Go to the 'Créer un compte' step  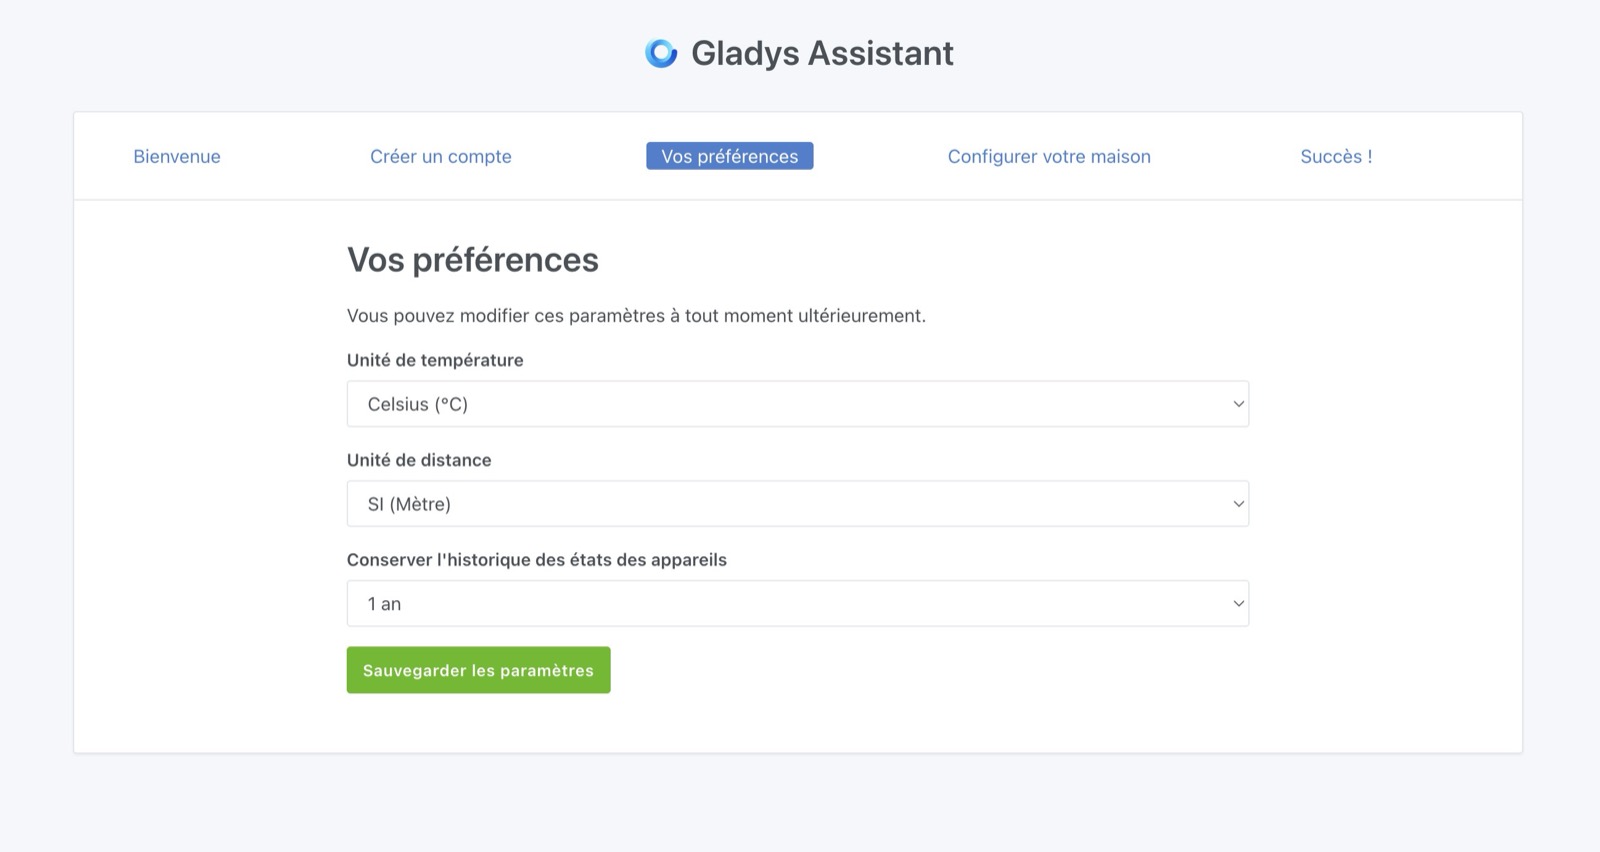click(x=441, y=156)
